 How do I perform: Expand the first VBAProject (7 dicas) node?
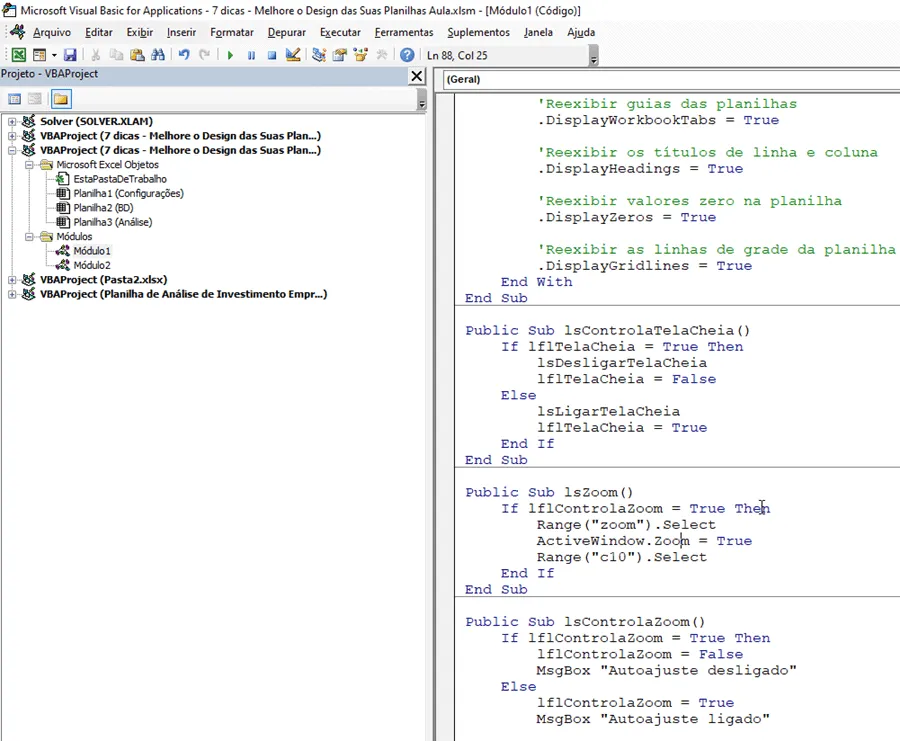(11, 136)
